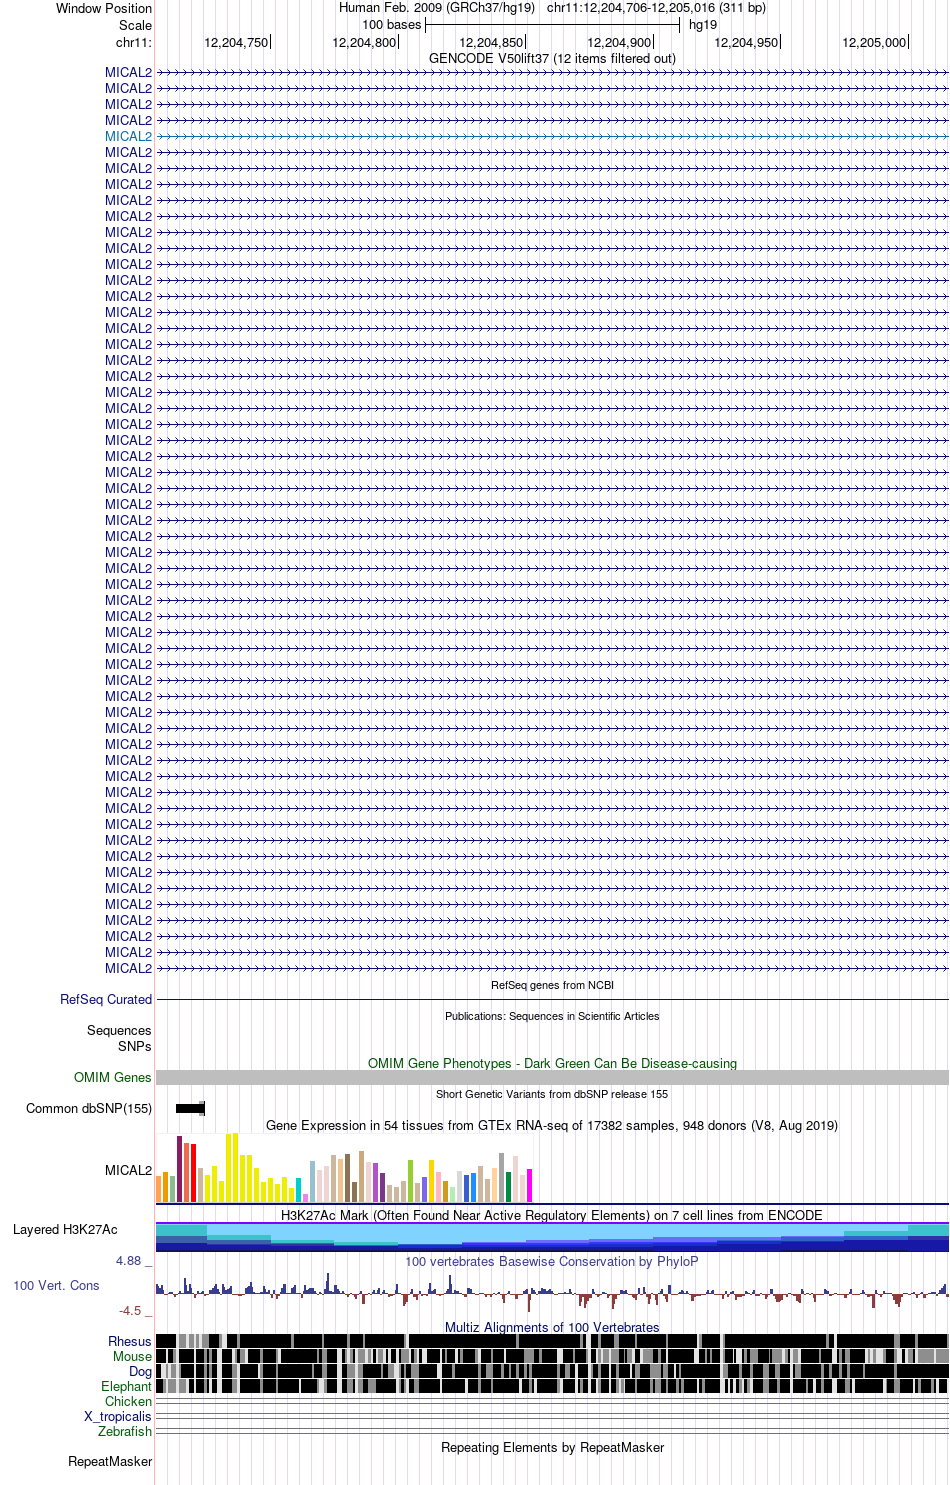The image size is (950, 1485).
Task: Click the 100 Vert. Cons track label
Action: tap(56, 1285)
